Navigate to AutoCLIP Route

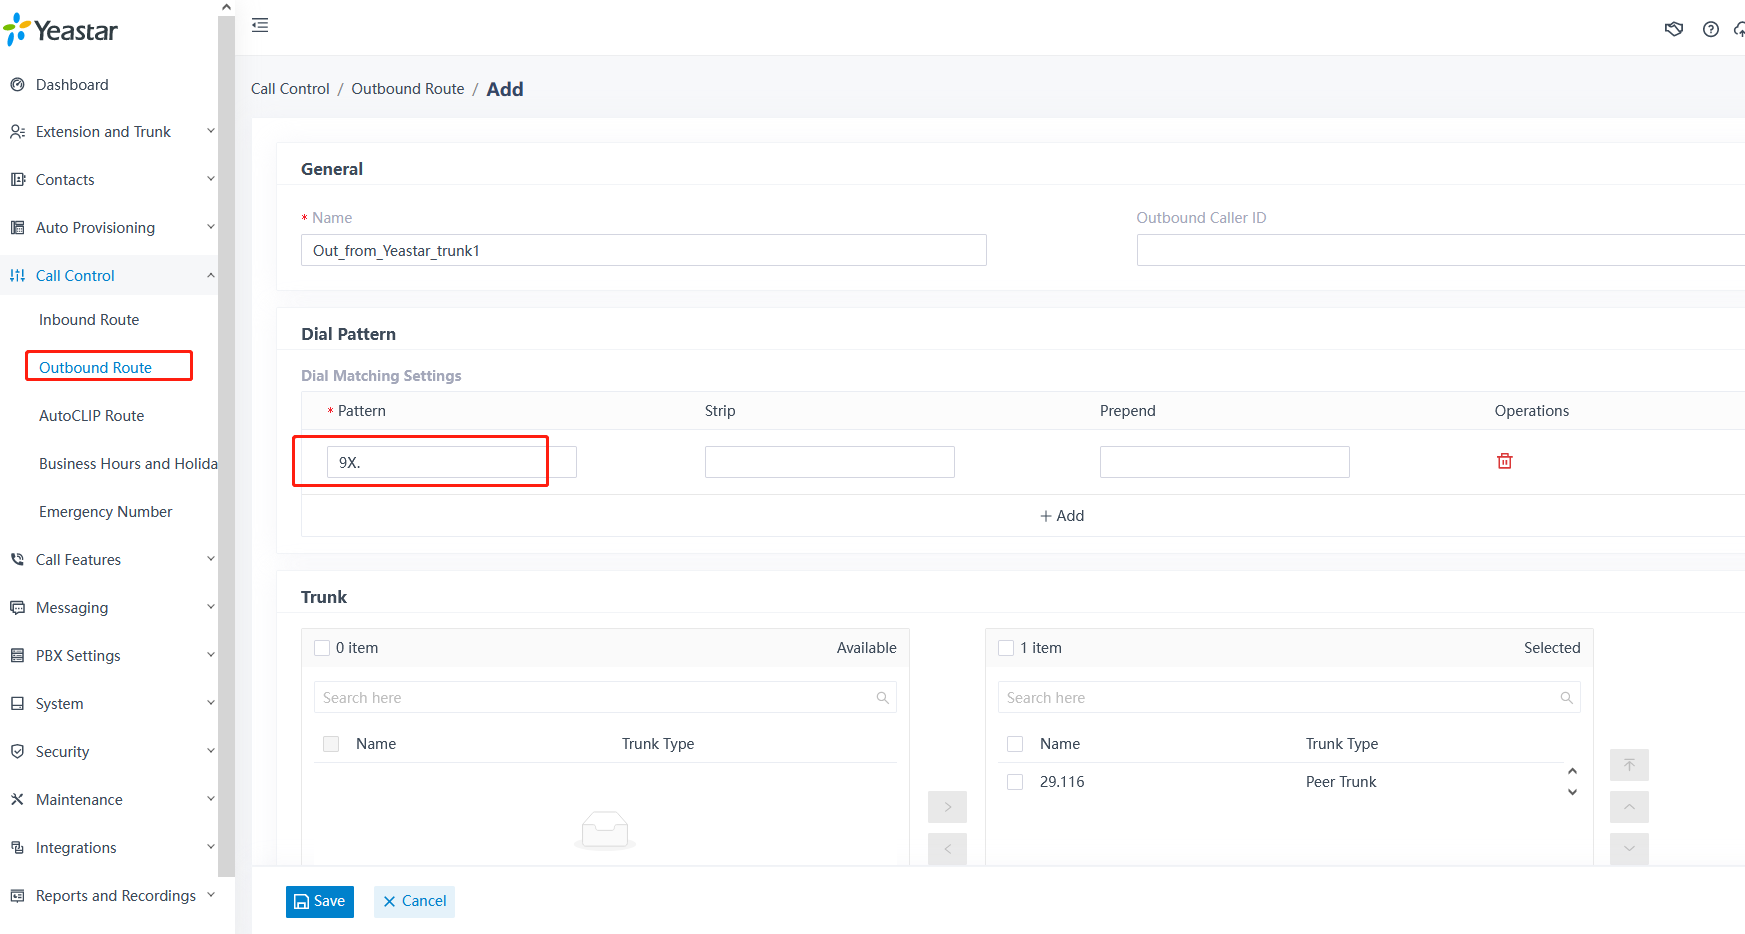point(91,415)
